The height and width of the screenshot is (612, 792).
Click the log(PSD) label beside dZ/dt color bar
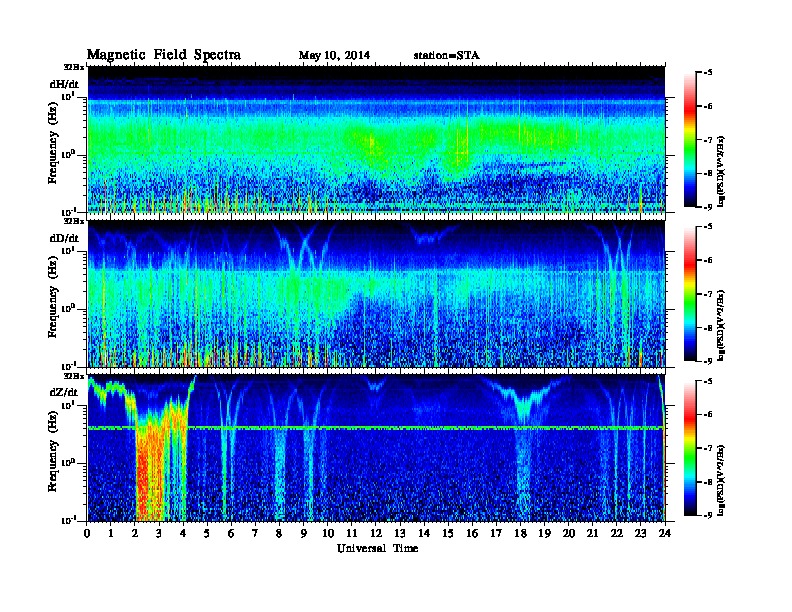coord(721,480)
